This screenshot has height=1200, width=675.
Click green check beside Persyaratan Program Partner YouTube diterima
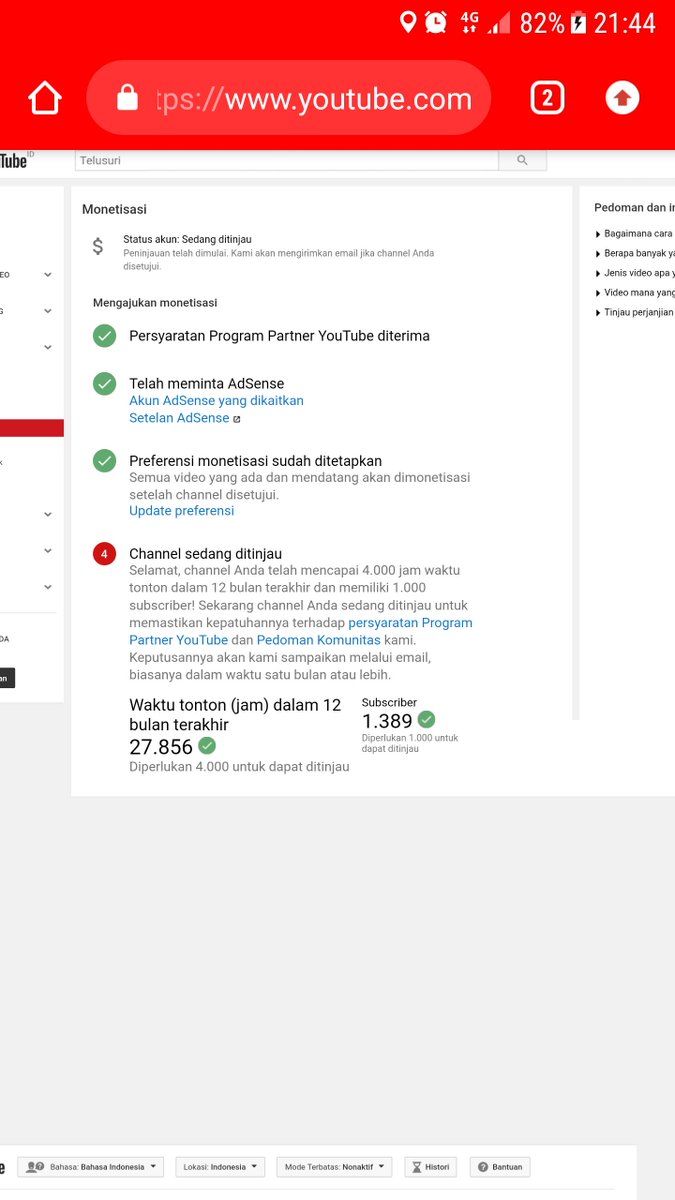pos(104,336)
